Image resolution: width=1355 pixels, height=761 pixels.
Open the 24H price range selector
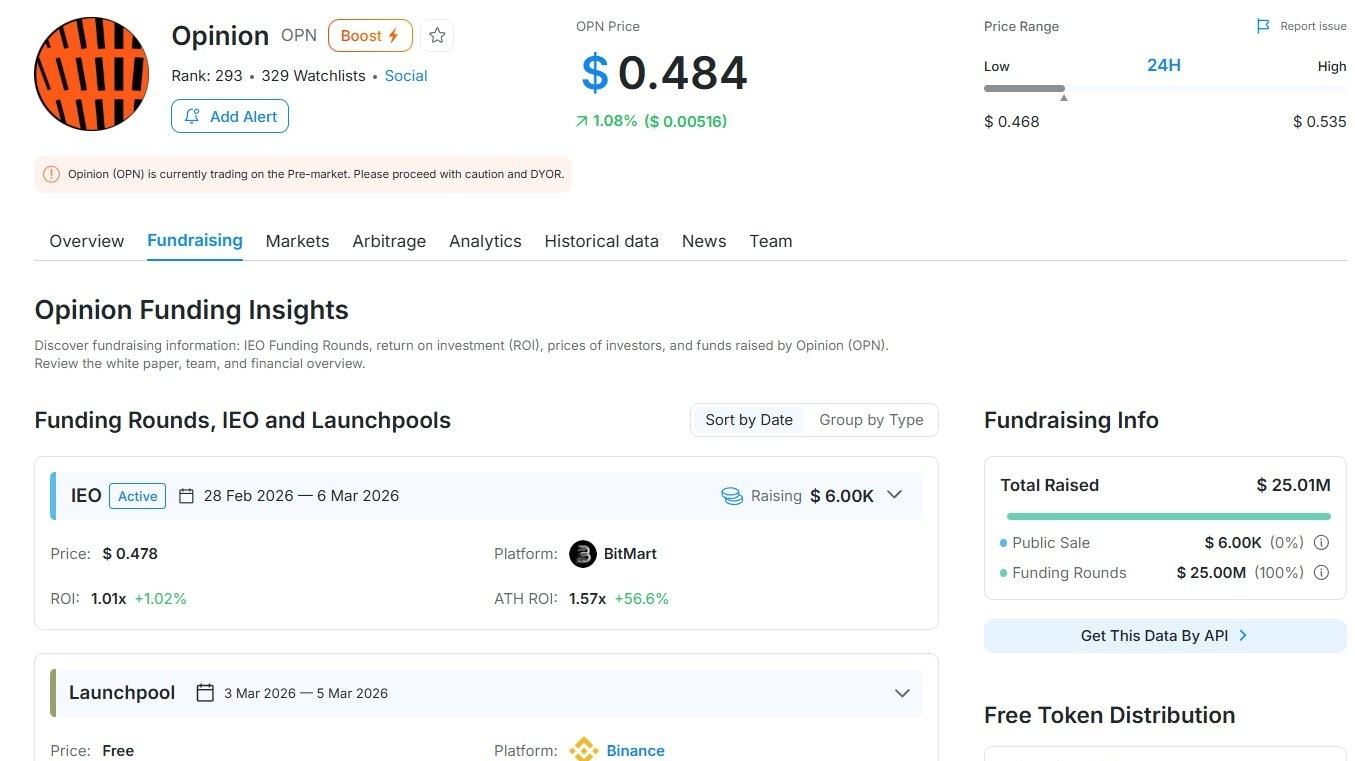(x=1164, y=65)
